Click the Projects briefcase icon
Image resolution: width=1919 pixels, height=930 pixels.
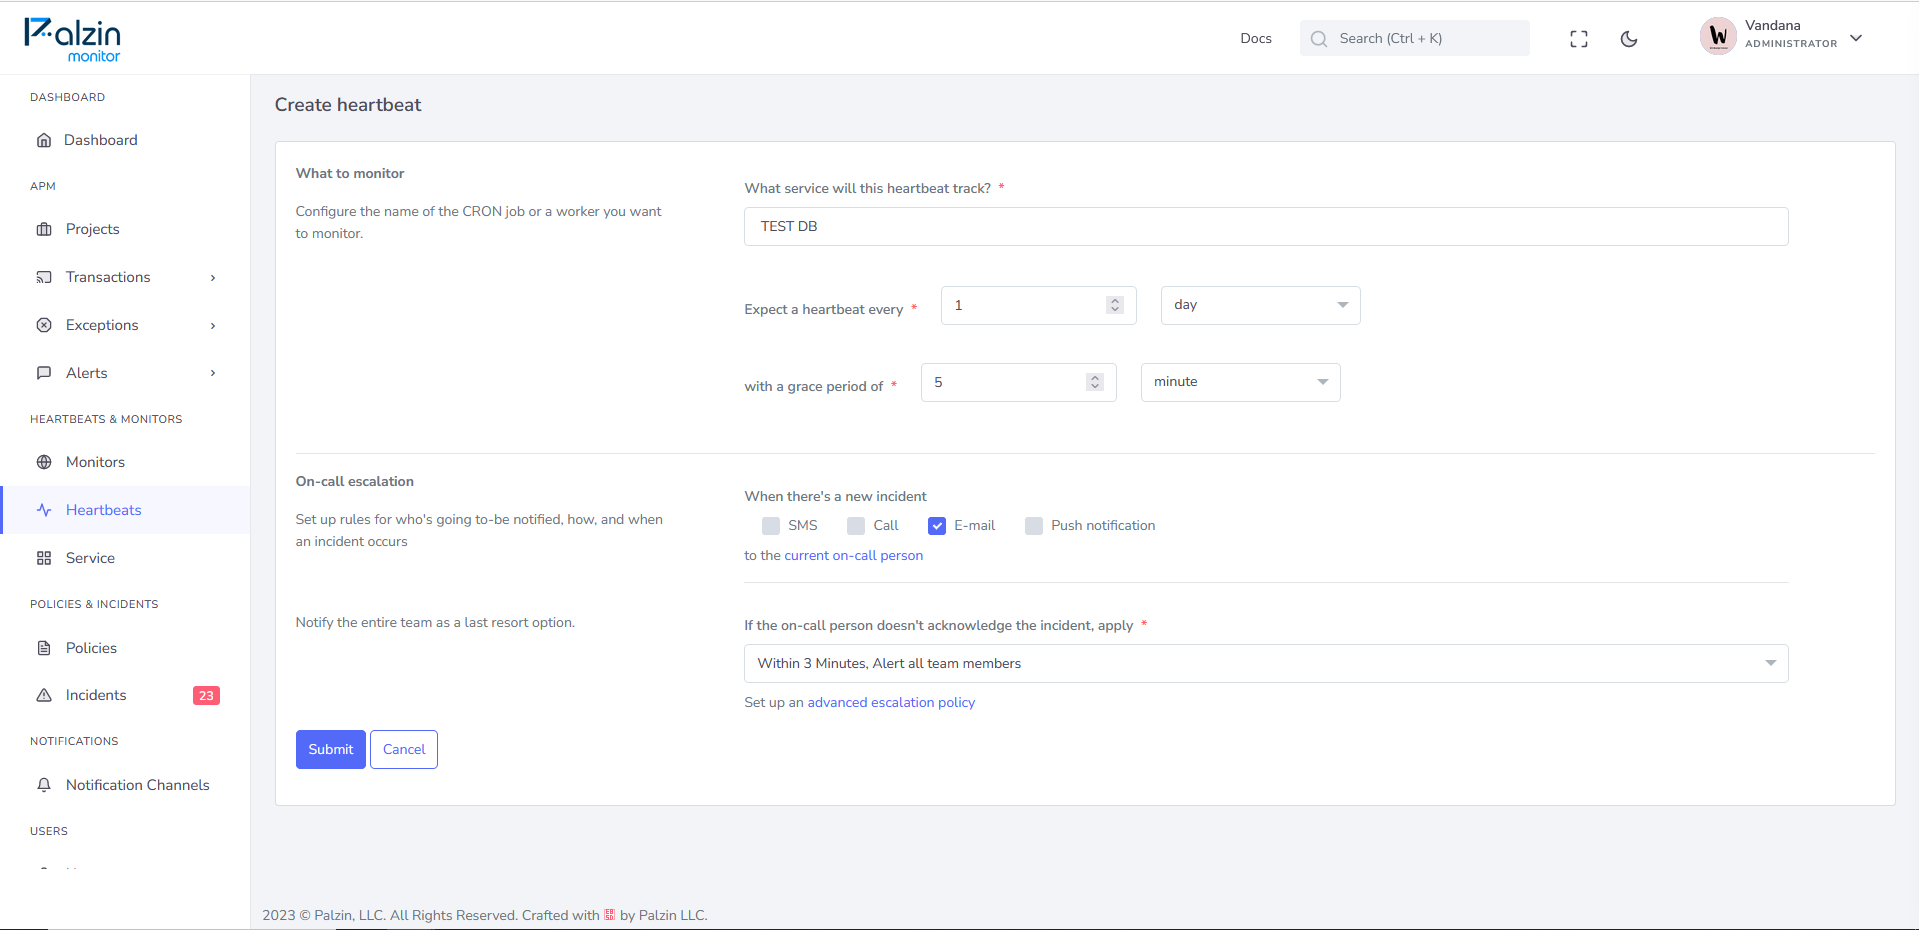44,229
